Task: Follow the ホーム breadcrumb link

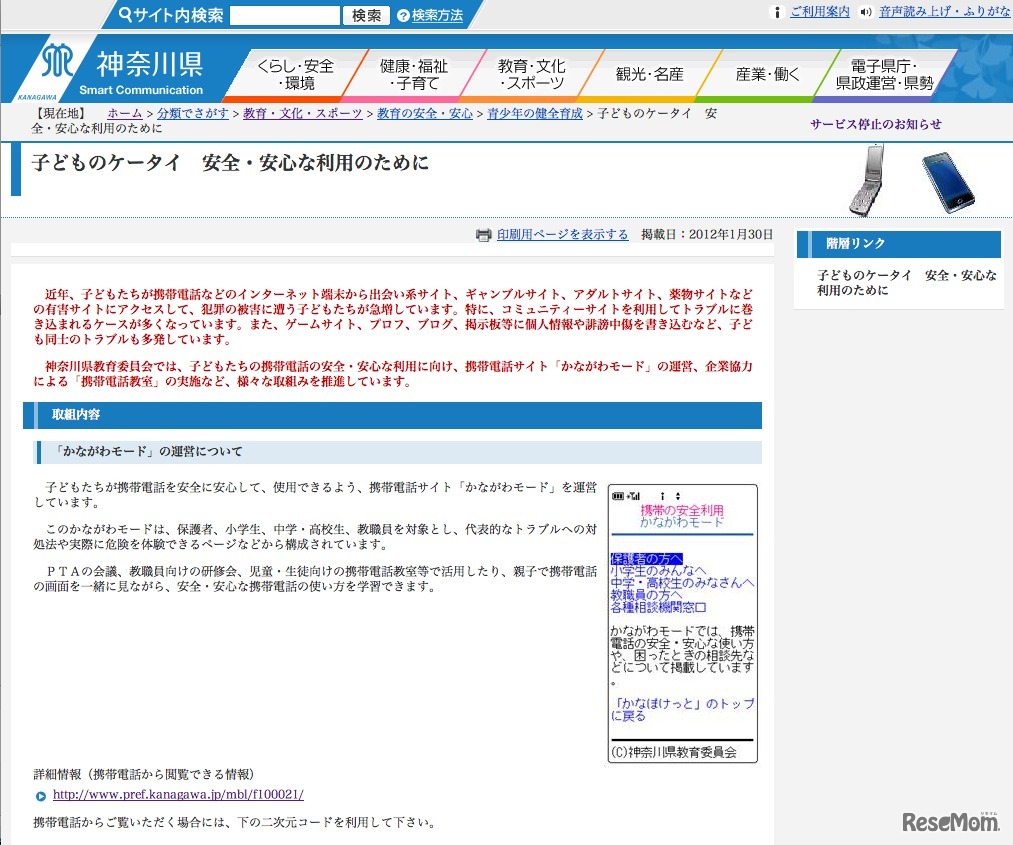Action: [124, 113]
